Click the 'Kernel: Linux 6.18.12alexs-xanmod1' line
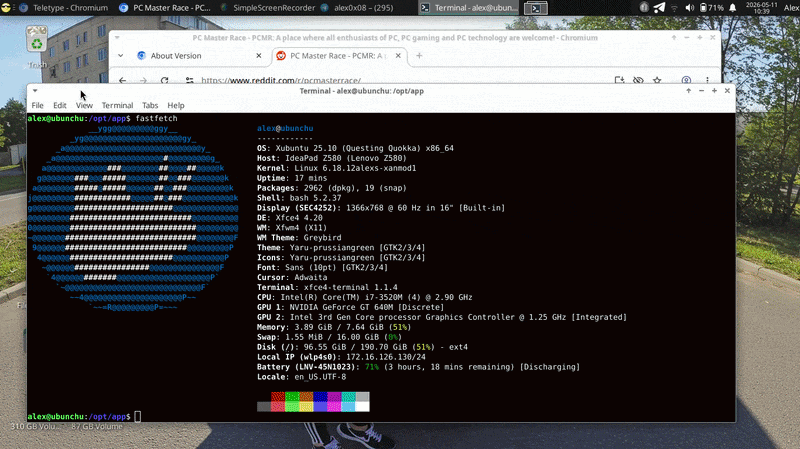Screen dimensions: 800x449 tap(337, 168)
